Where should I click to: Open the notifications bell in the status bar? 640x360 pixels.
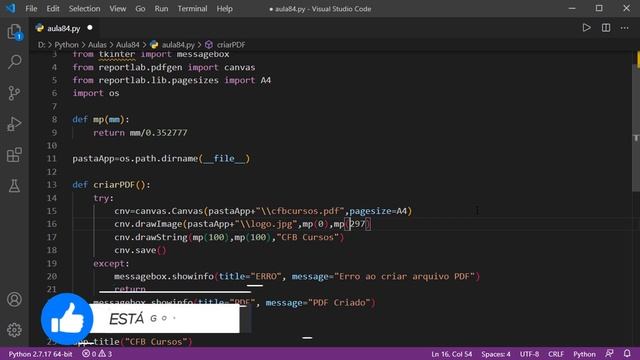pyautogui.click(x=627, y=353)
